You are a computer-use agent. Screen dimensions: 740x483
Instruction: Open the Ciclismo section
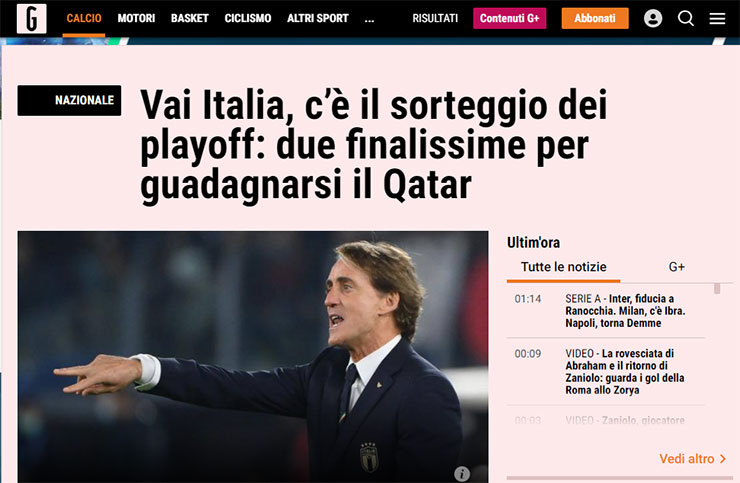[248, 18]
